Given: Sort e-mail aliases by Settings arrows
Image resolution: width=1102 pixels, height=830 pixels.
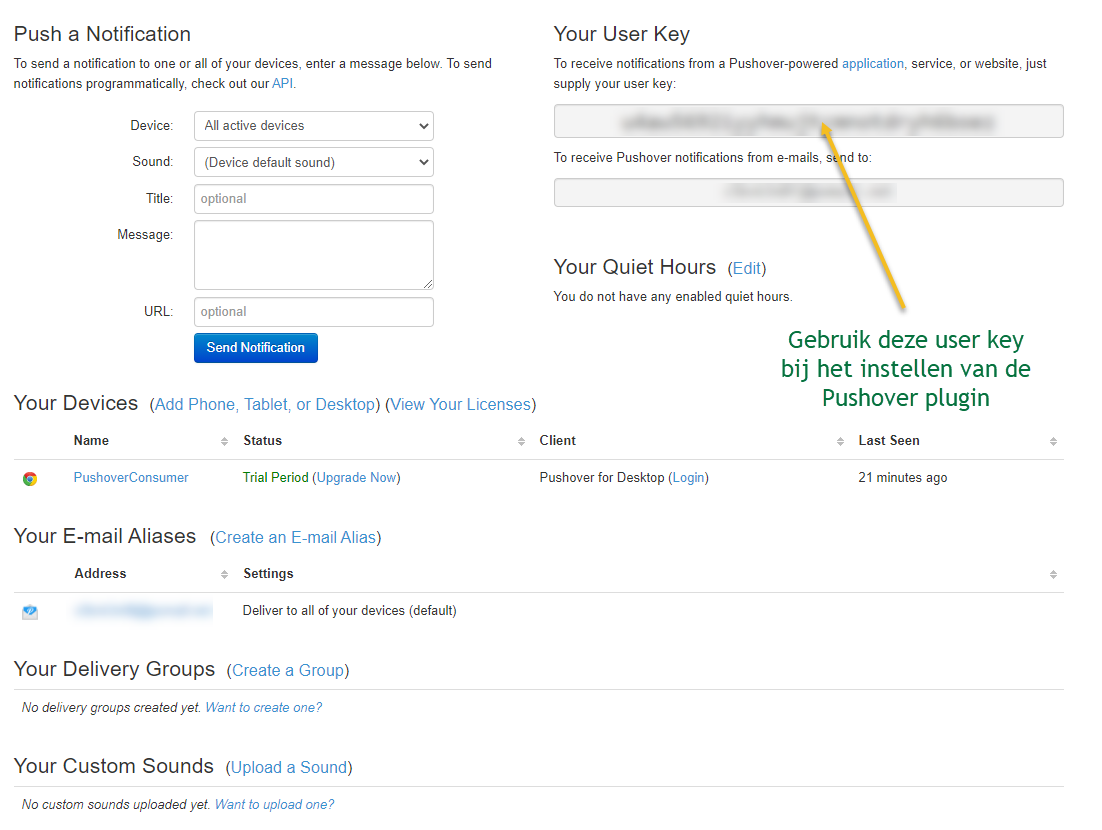Looking at the screenshot, I should 1053,574.
